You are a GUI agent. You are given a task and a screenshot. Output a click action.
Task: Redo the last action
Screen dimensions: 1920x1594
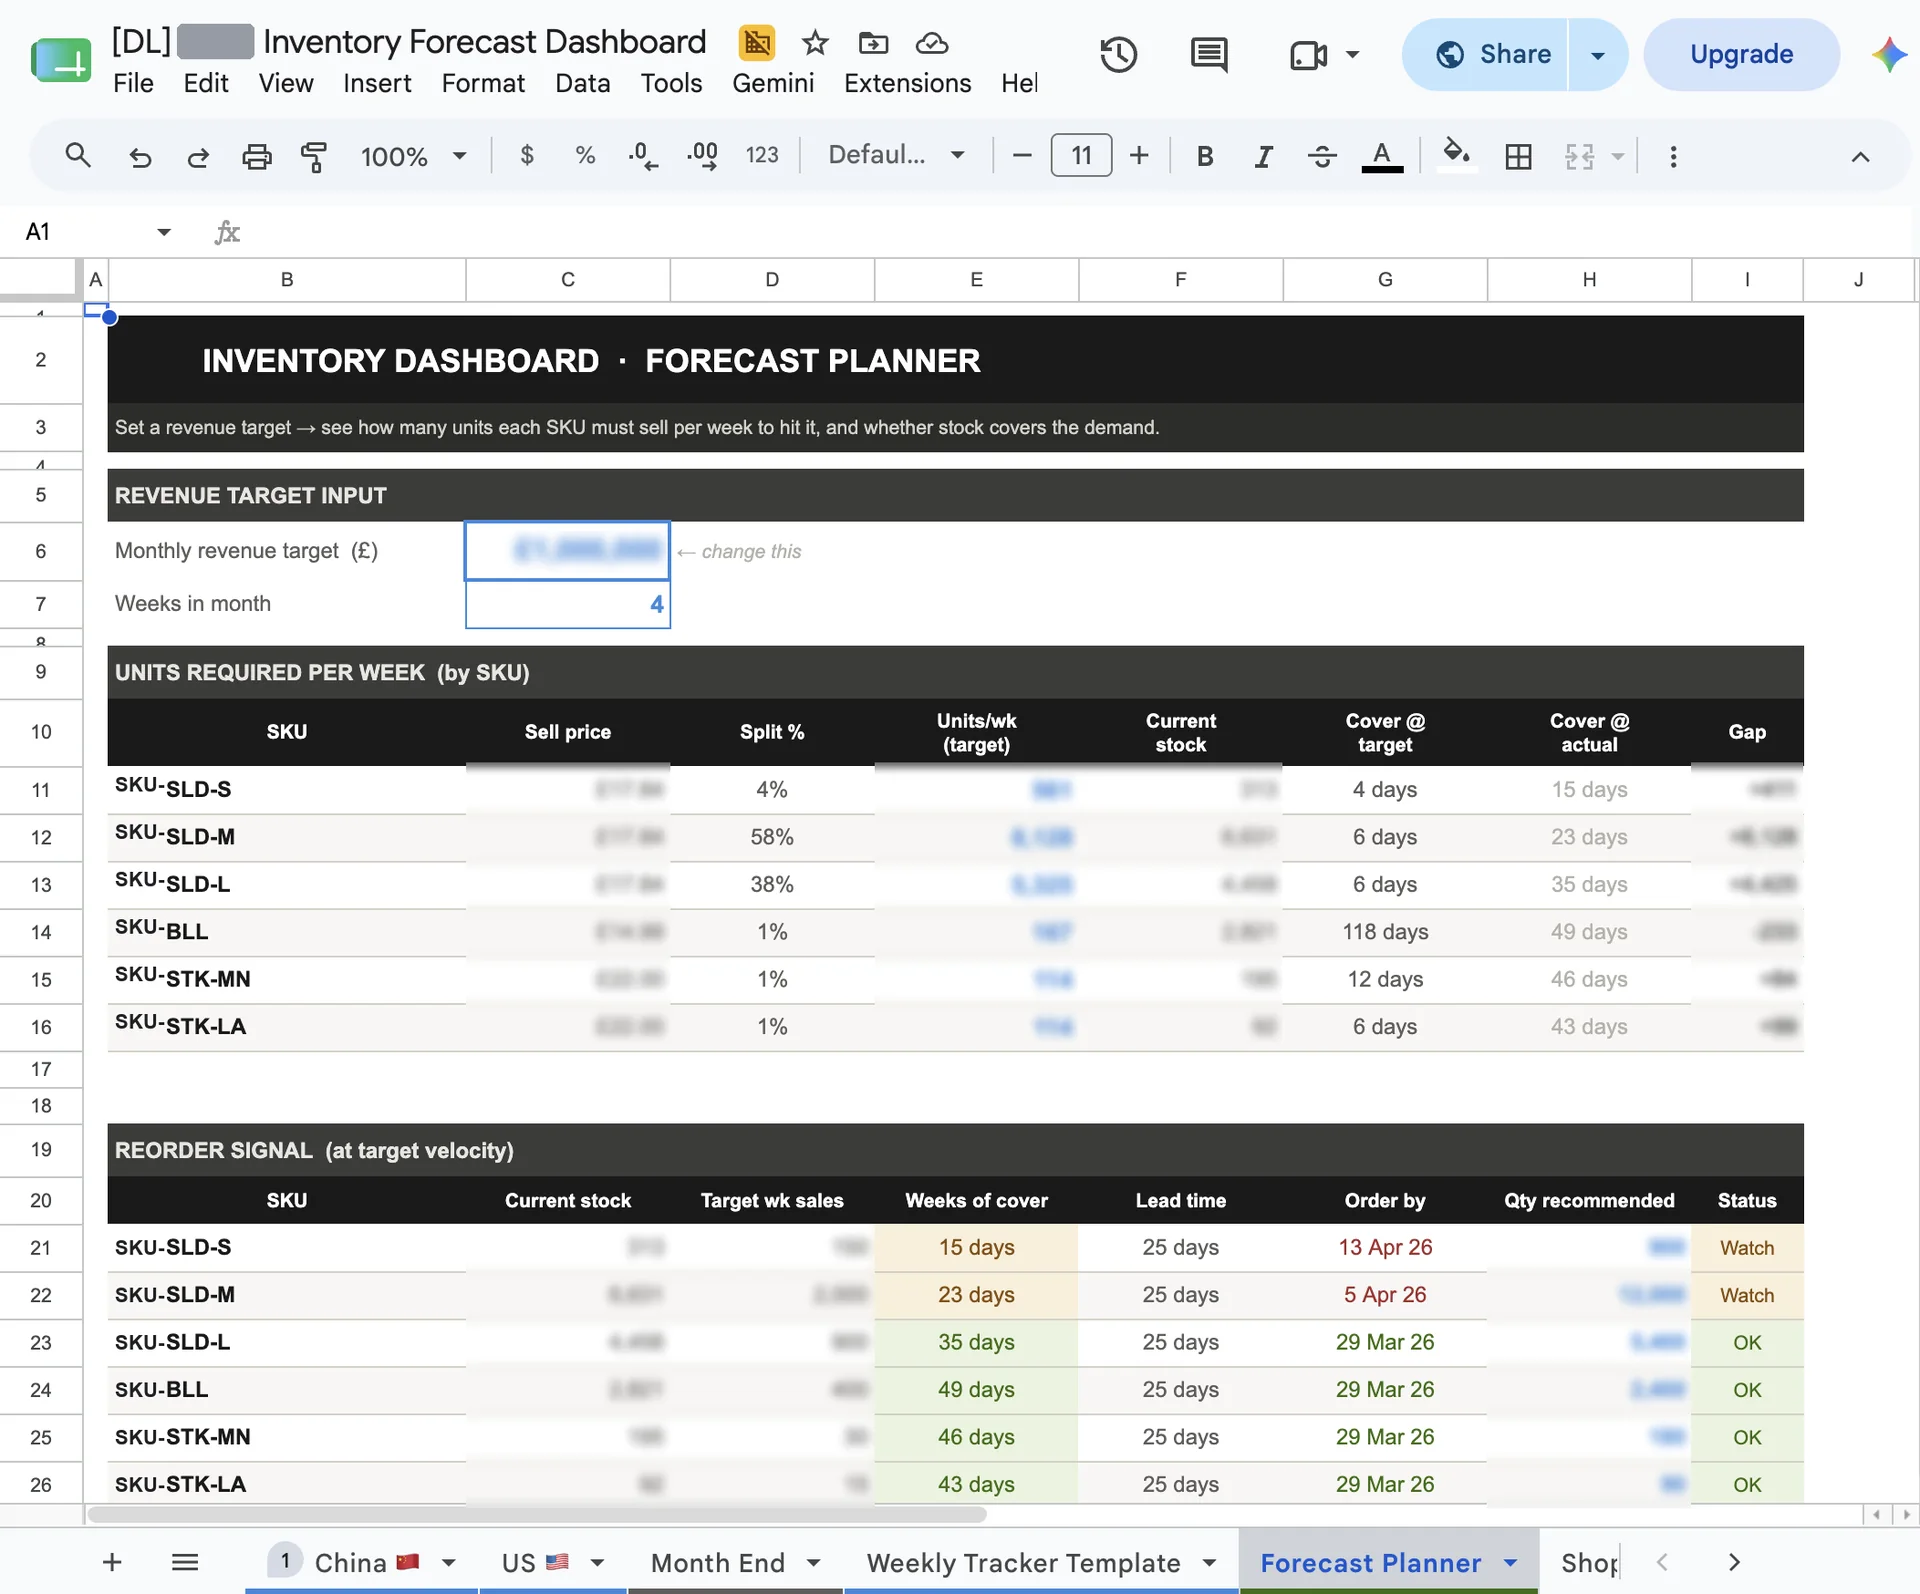[x=198, y=156]
